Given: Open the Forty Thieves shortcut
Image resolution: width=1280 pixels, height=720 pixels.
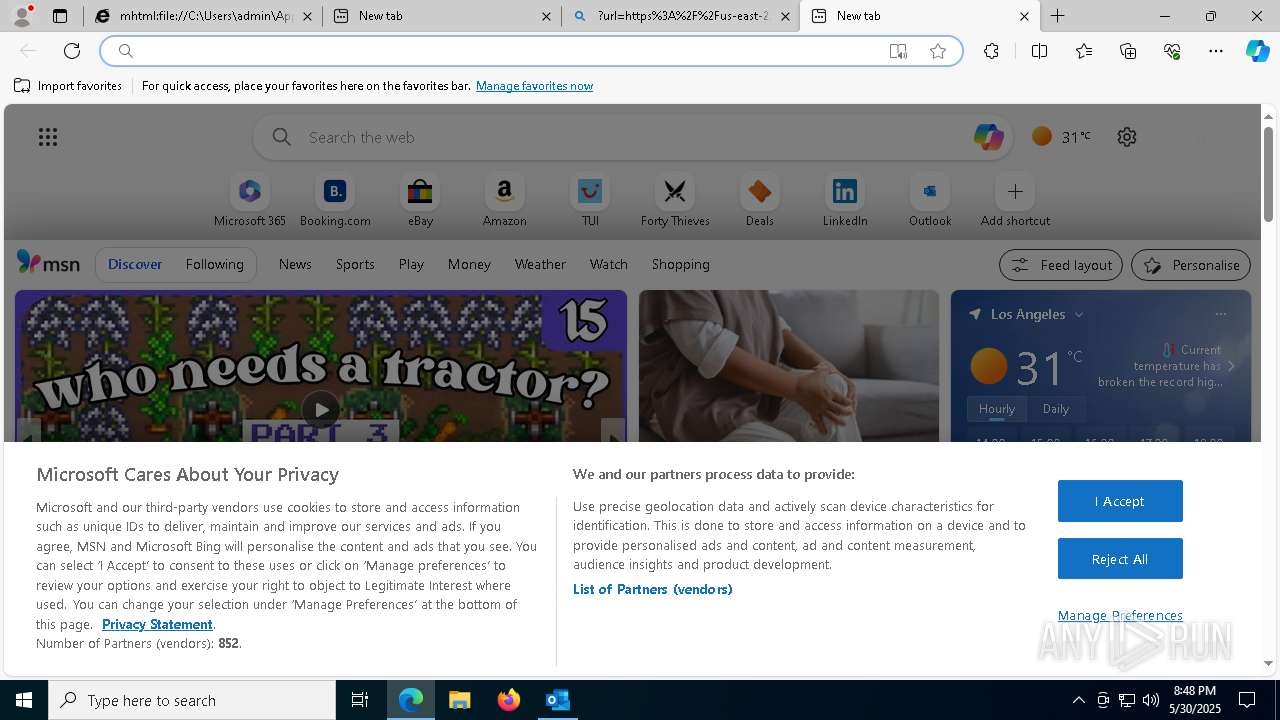Looking at the screenshot, I should (x=675, y=201).
